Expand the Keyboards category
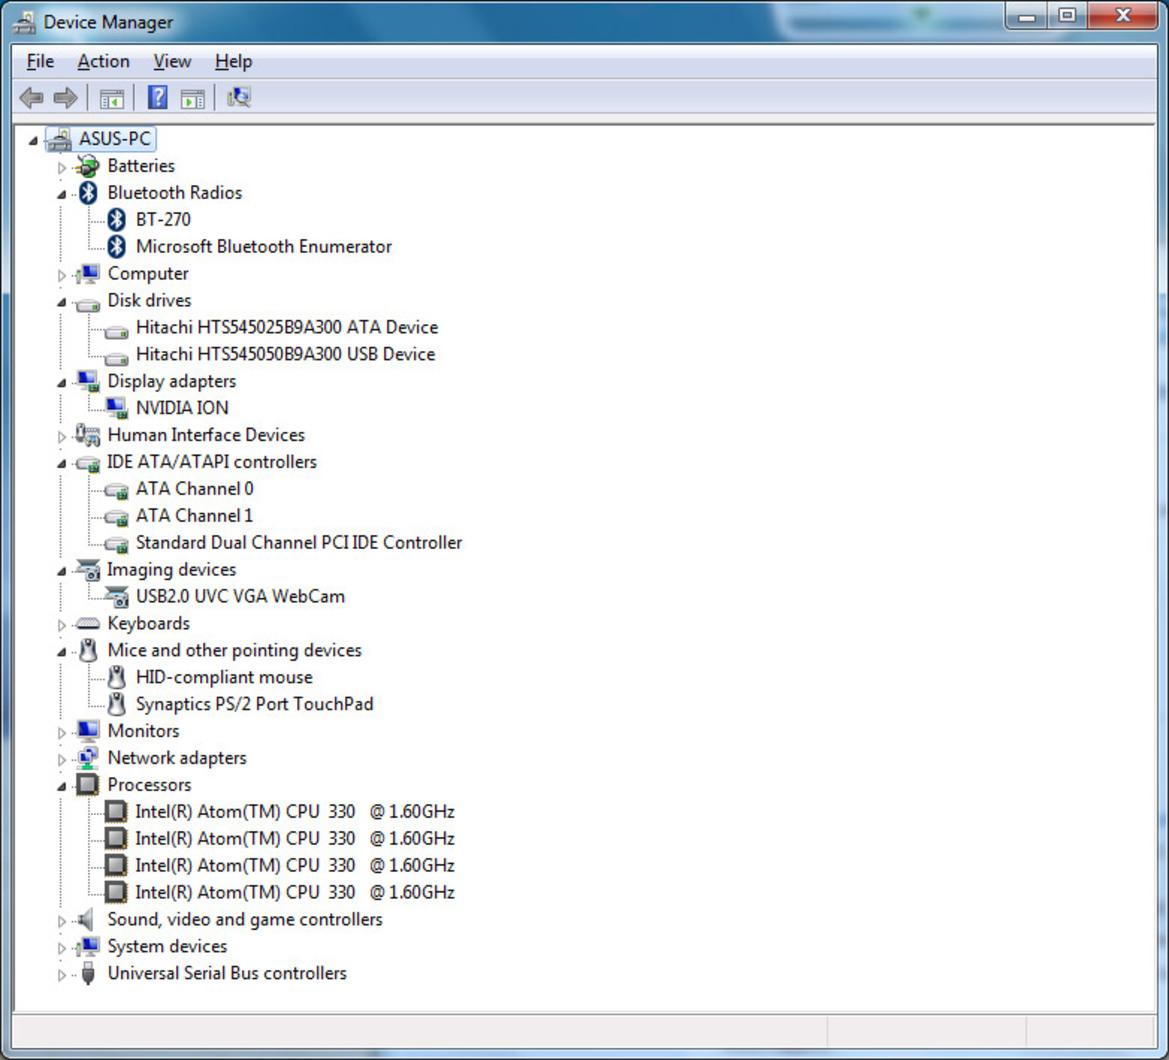The height and width of the screenshot is (1060, 1169). 62,625
